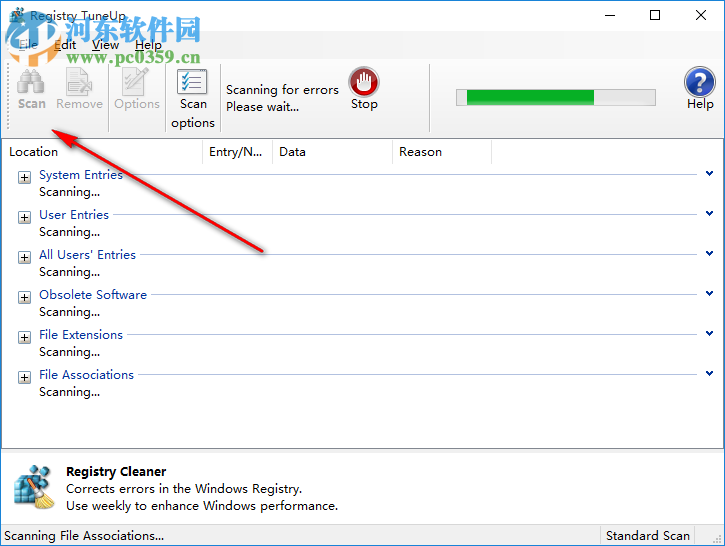Expand the System Entries tree node

click(25, 178)
